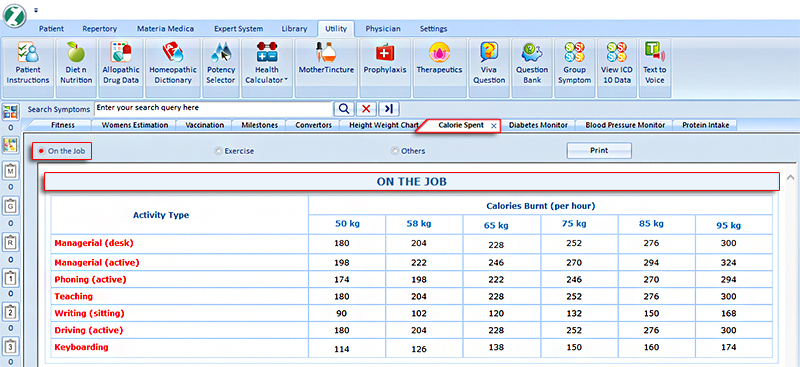Screen dimensions: 800x367
Task: Switch to the Milestones tab
Action: coord(260,125)
